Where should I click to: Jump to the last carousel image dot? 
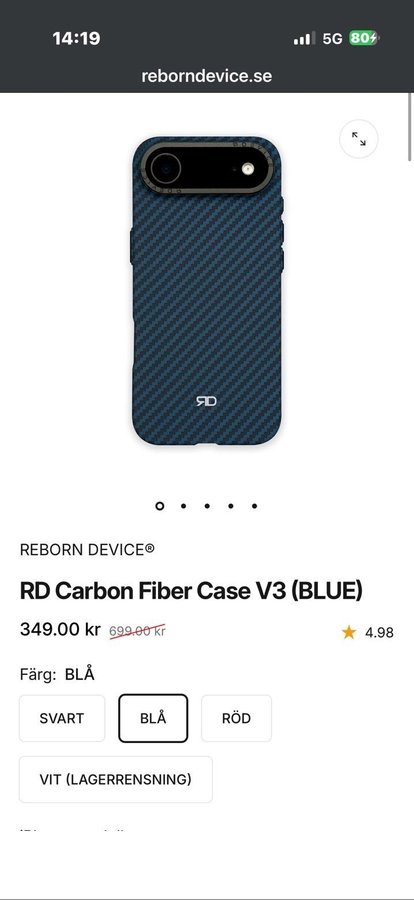coord(254,506)
